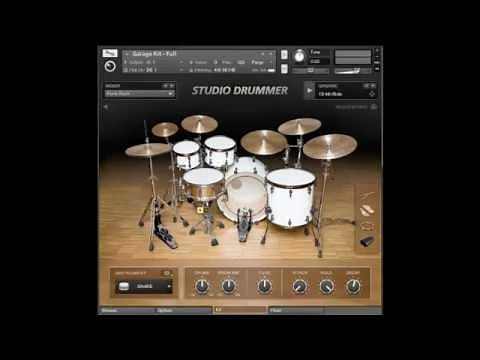
Task: Go to the next groove with the Grooves arrow
Action: [x=373, y=86]
